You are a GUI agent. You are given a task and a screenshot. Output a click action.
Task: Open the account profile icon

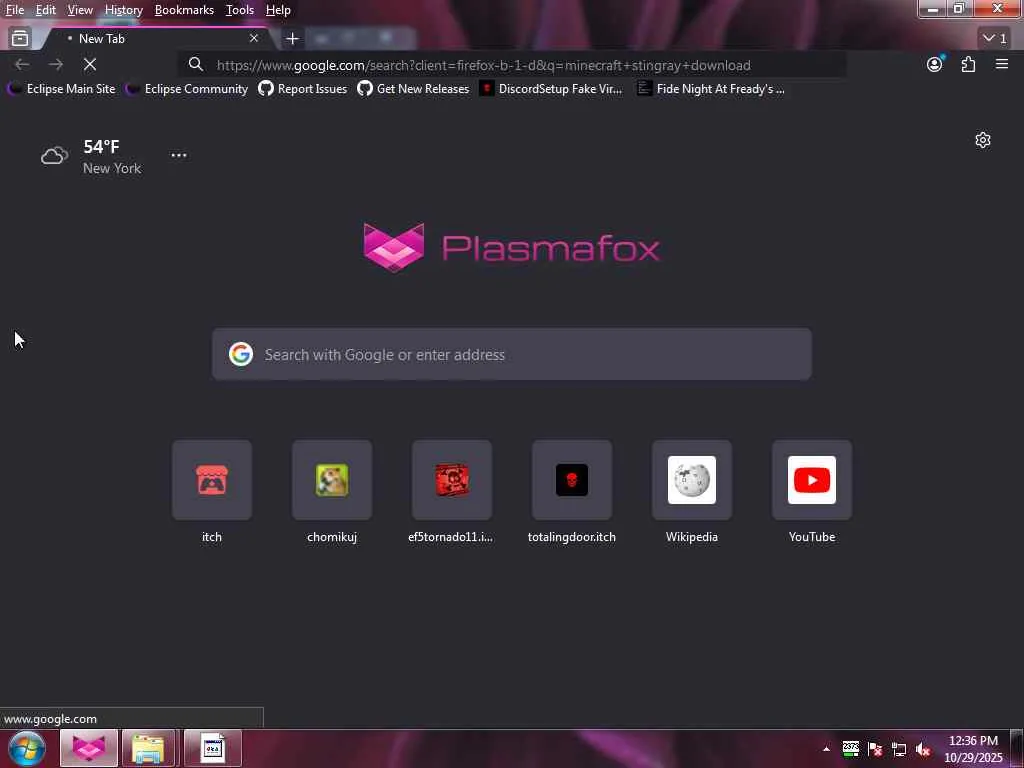(935, 64)
